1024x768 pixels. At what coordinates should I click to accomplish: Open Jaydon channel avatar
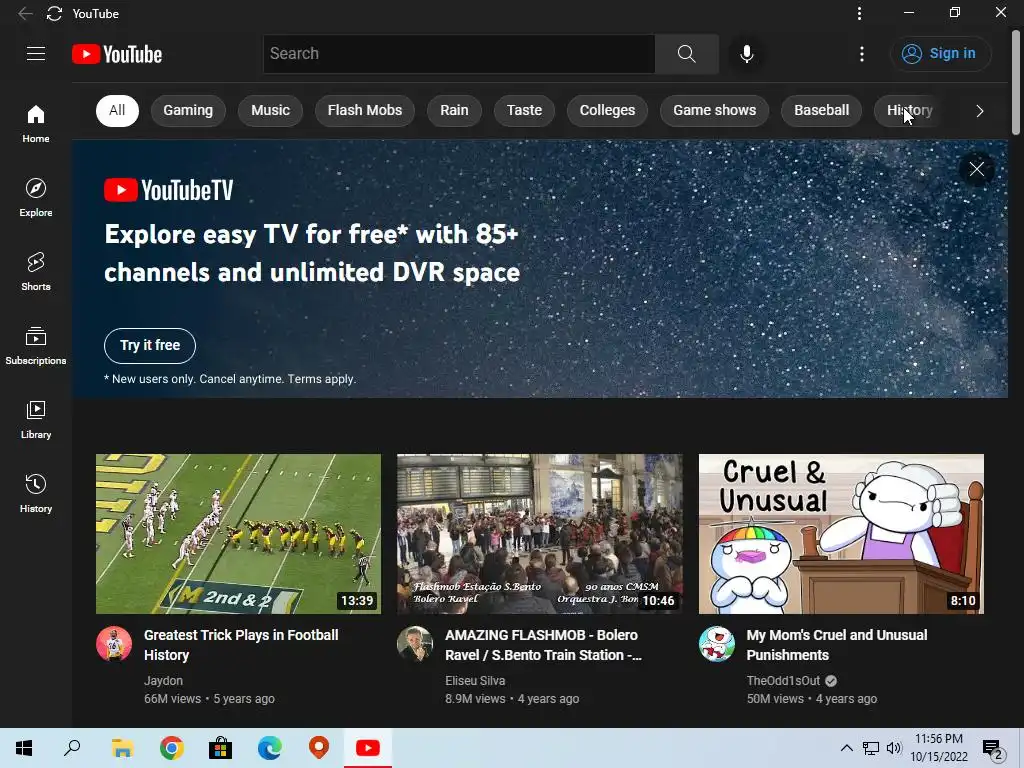click(114, 644)
